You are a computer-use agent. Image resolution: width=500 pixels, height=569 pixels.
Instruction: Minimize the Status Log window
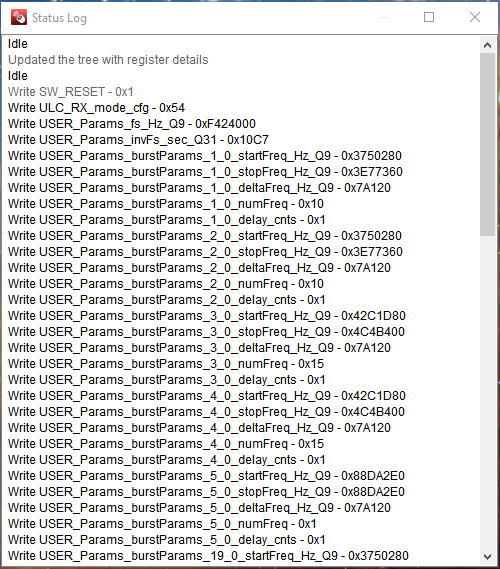tap(384, 17)
